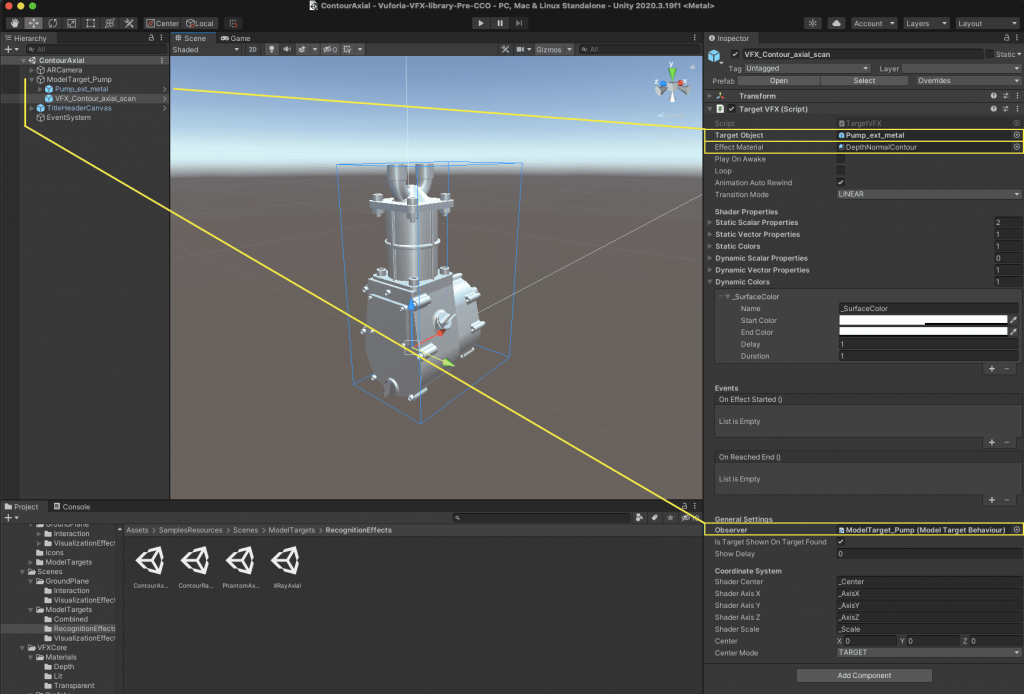
Task: Switch to the Game tab
Action: click(x=236, y=38)
